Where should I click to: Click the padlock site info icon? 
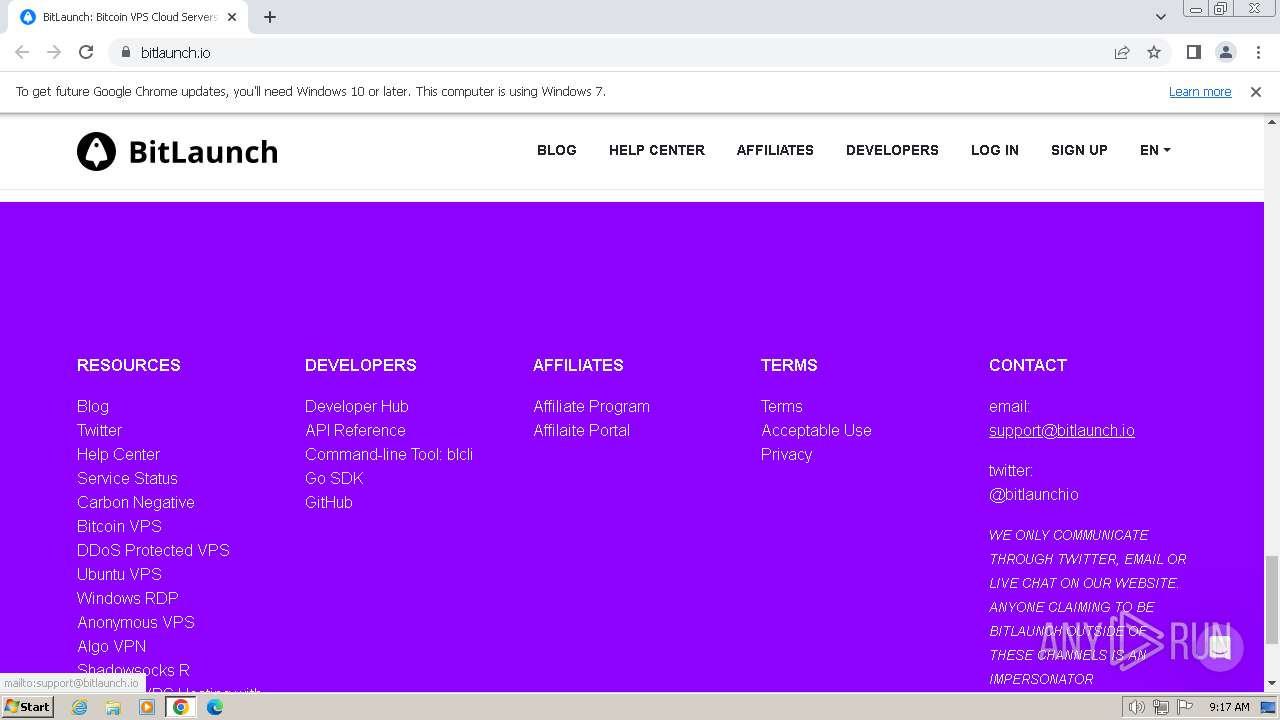[125, 52]
